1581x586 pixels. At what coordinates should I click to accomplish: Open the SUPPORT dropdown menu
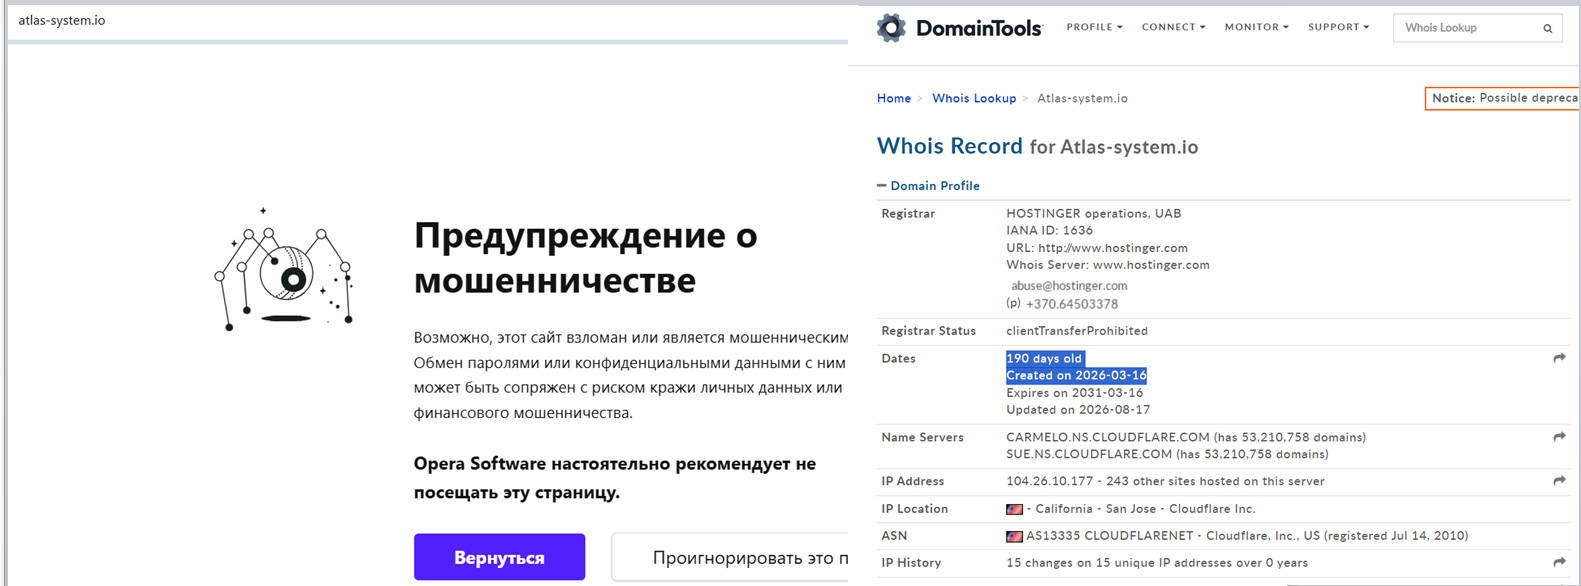tap(1338, 27)
